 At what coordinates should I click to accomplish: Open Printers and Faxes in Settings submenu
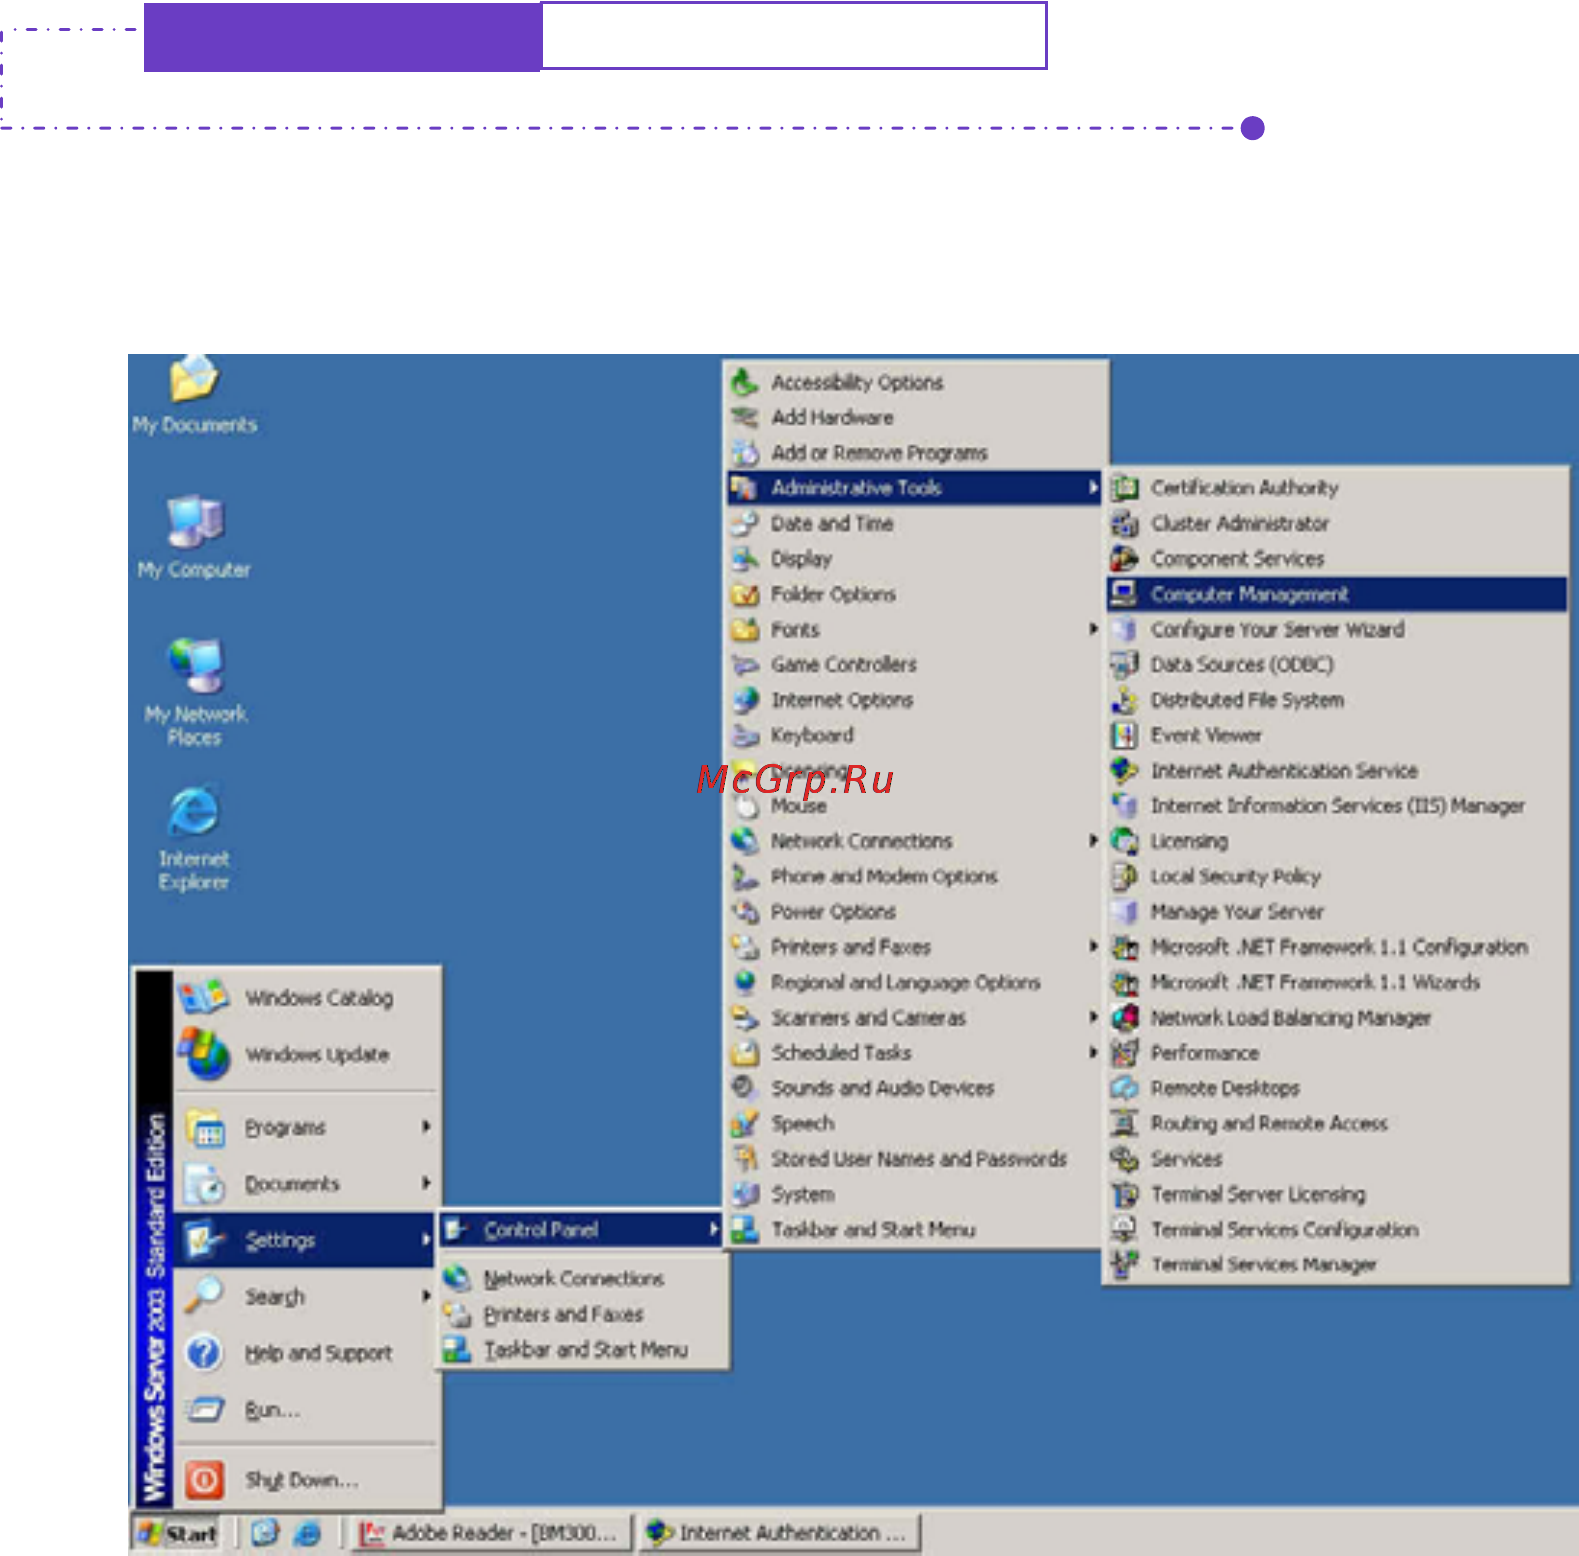[x=585, y=1314]
